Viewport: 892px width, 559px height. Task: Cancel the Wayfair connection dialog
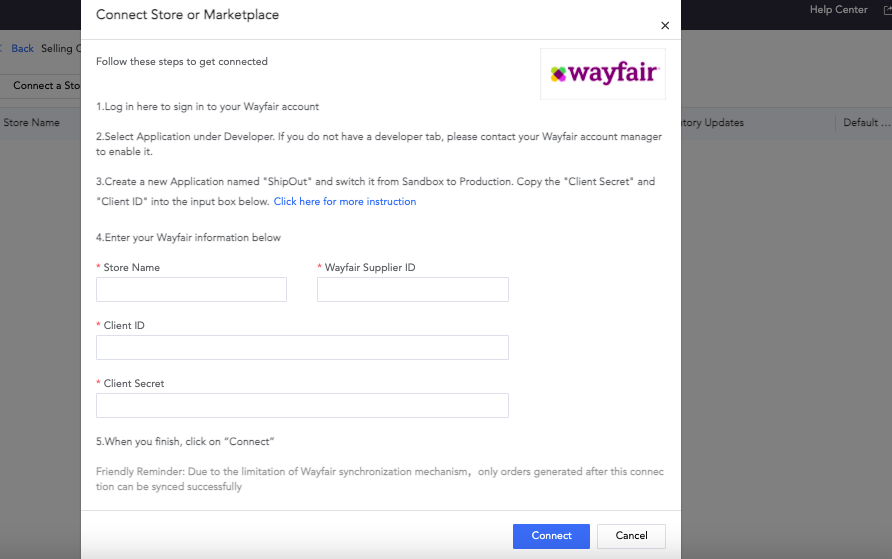coord(631,536)
